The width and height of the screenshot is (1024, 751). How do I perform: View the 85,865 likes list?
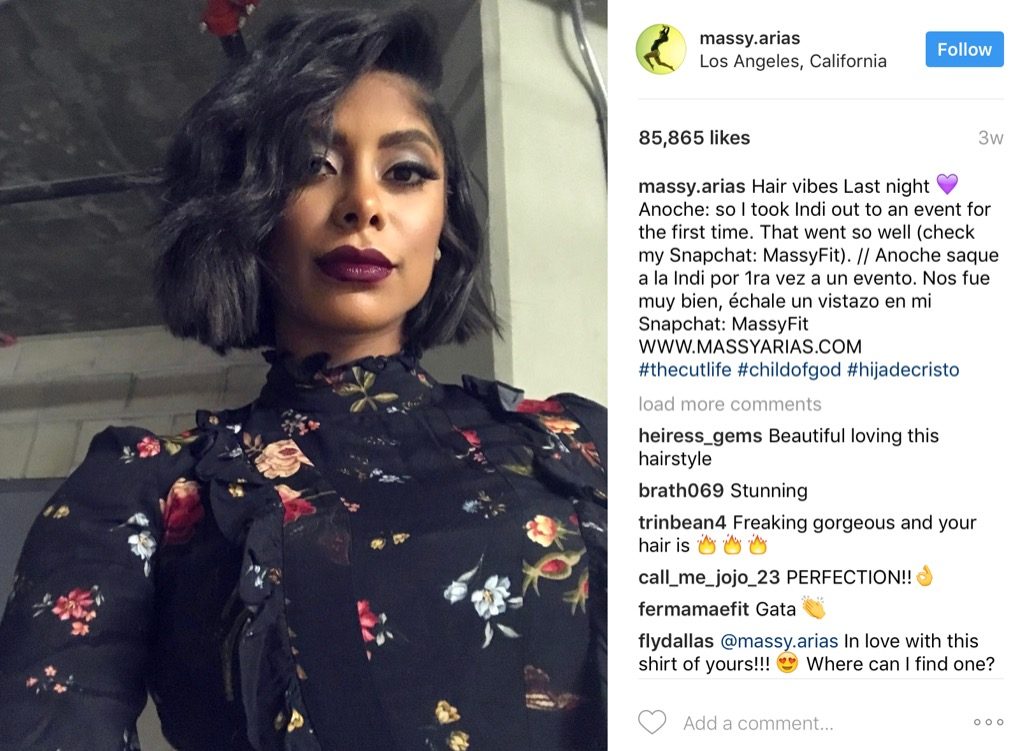click(x=694, y=138)
